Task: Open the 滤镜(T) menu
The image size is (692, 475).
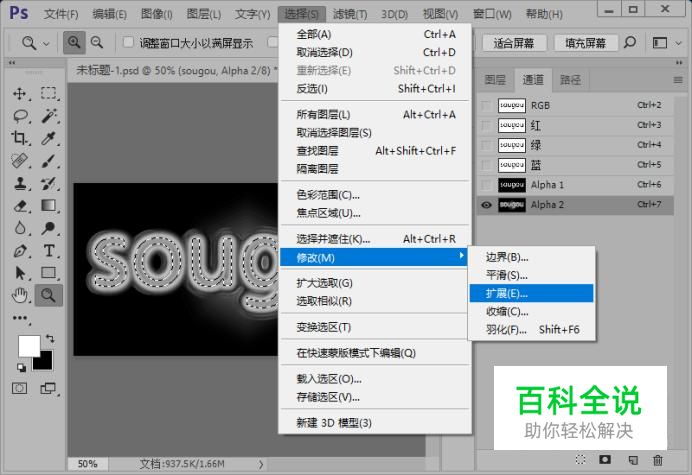Action: [350, 14]
